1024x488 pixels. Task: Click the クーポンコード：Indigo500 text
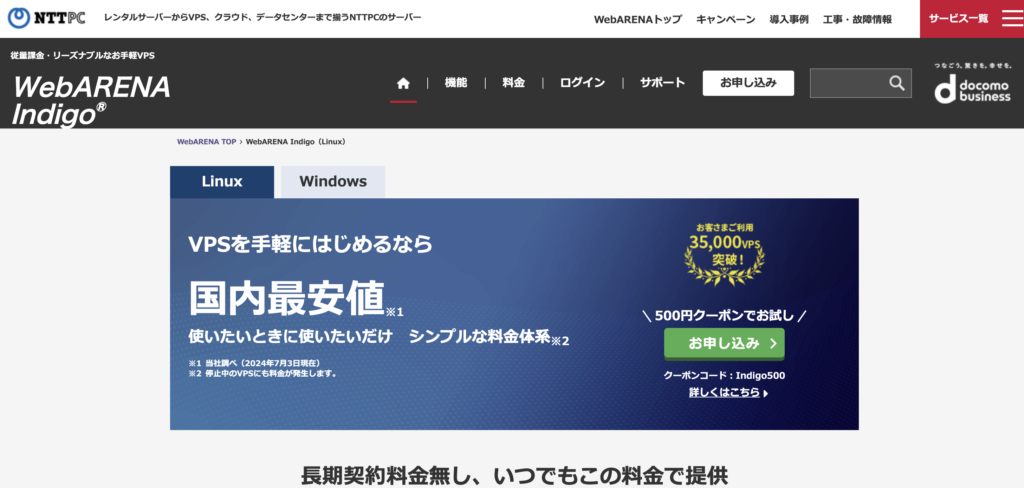click(724, 376)
